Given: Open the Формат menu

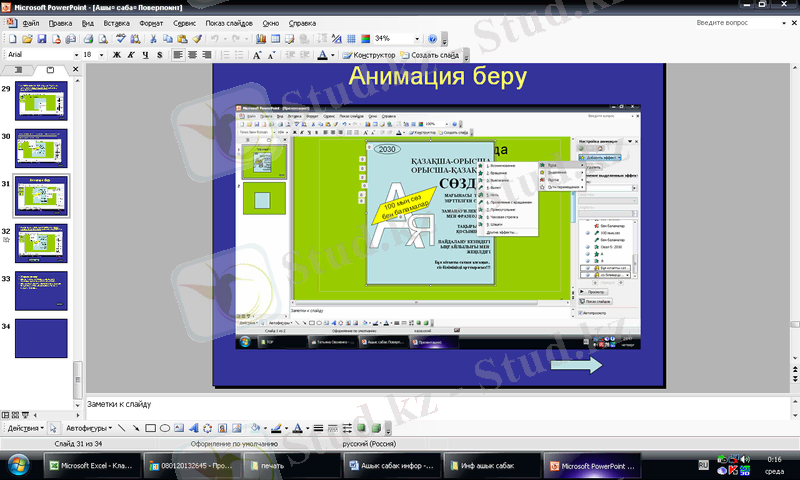Looking at the screenshot, I should [151, 21].
